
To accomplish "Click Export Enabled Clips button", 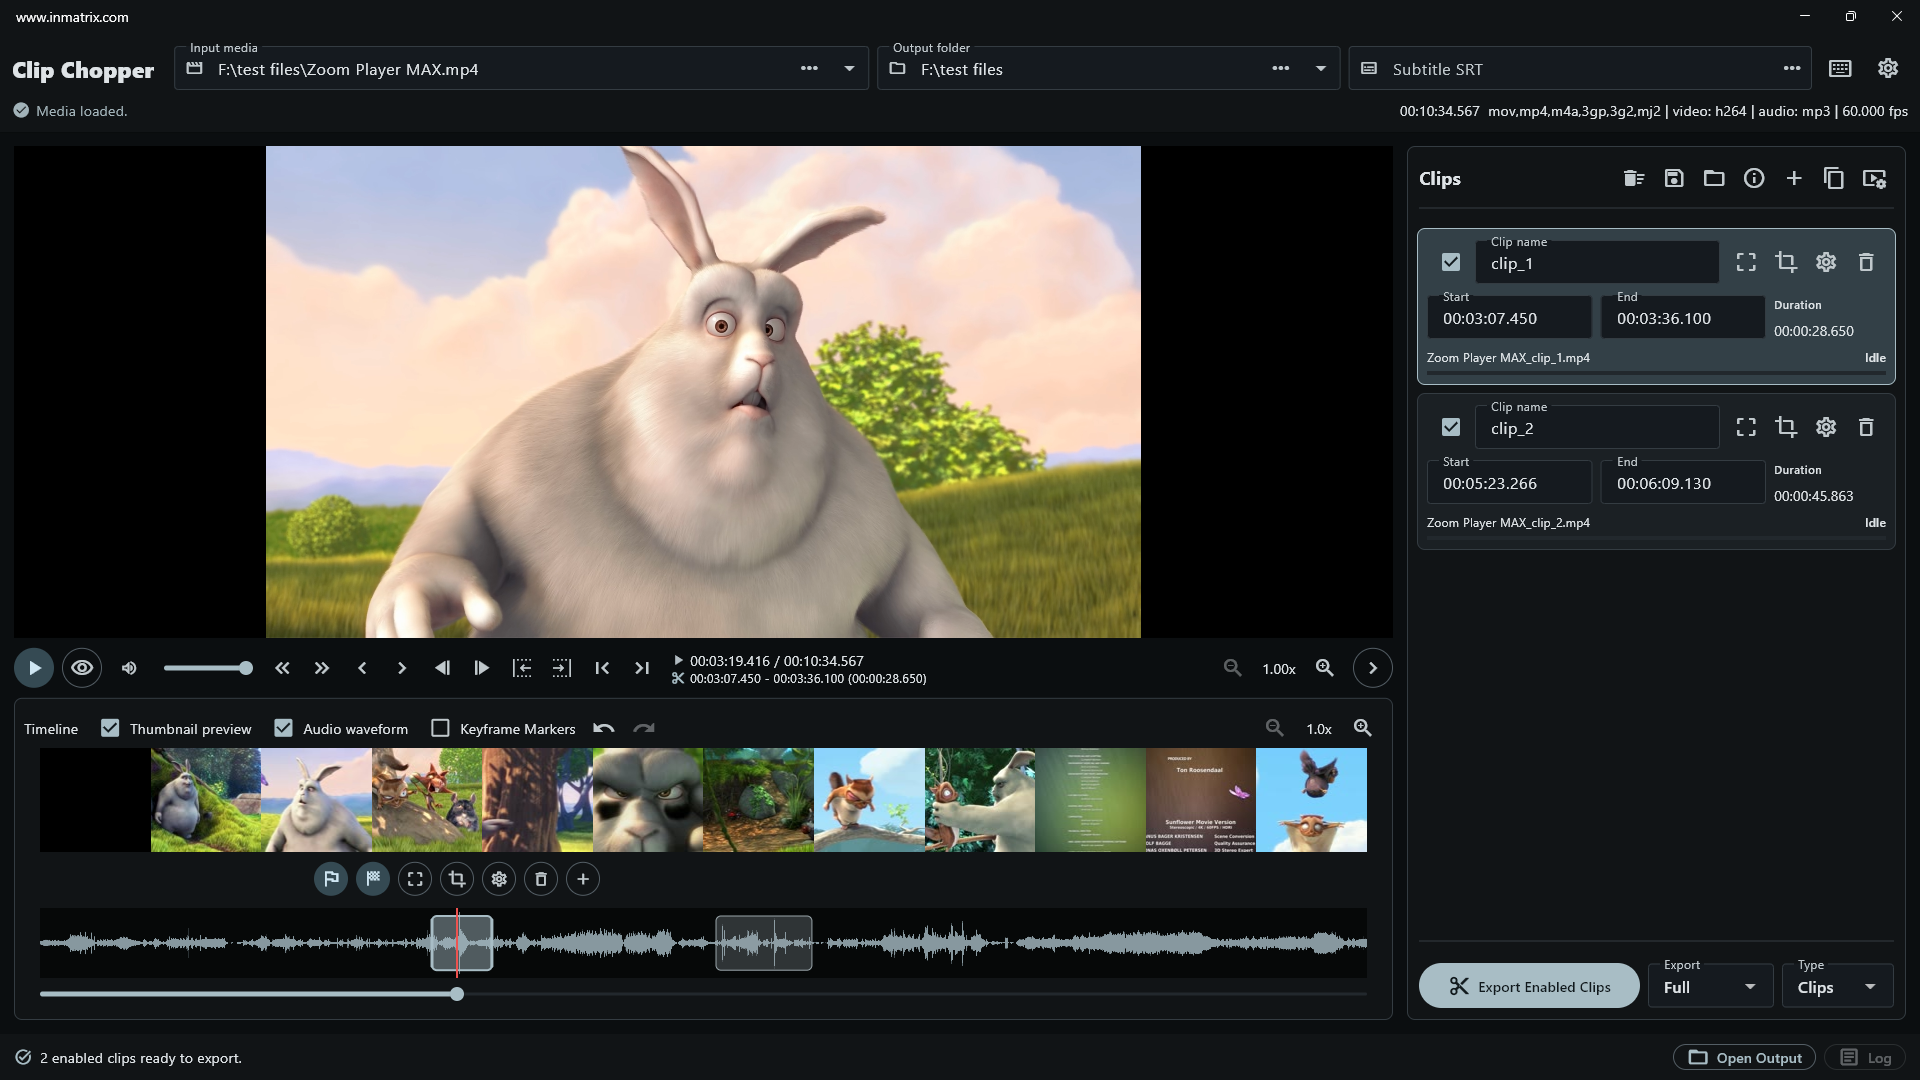I will point(1529,986).
